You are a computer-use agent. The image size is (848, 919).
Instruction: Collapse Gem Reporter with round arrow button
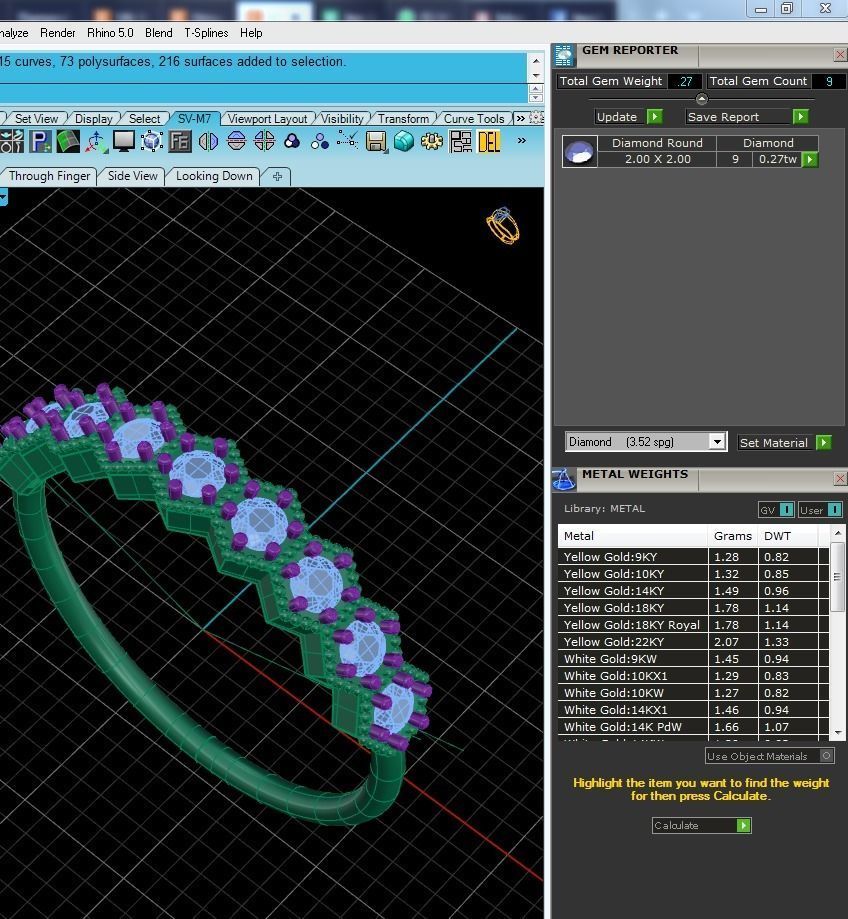(701, 99)
